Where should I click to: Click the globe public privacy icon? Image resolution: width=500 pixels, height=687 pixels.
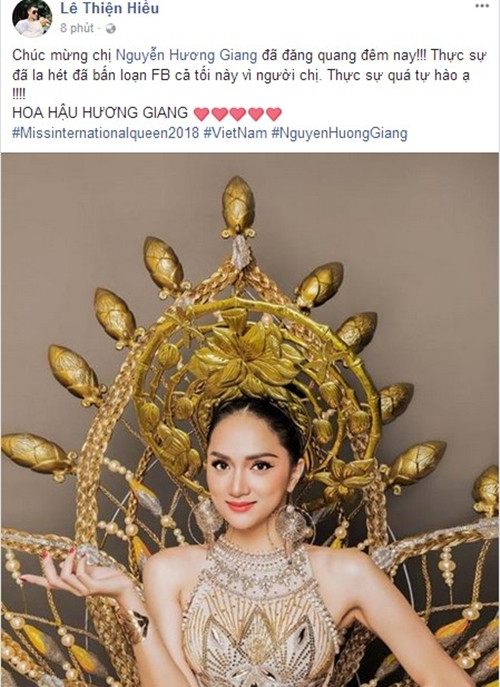[110, 28]
